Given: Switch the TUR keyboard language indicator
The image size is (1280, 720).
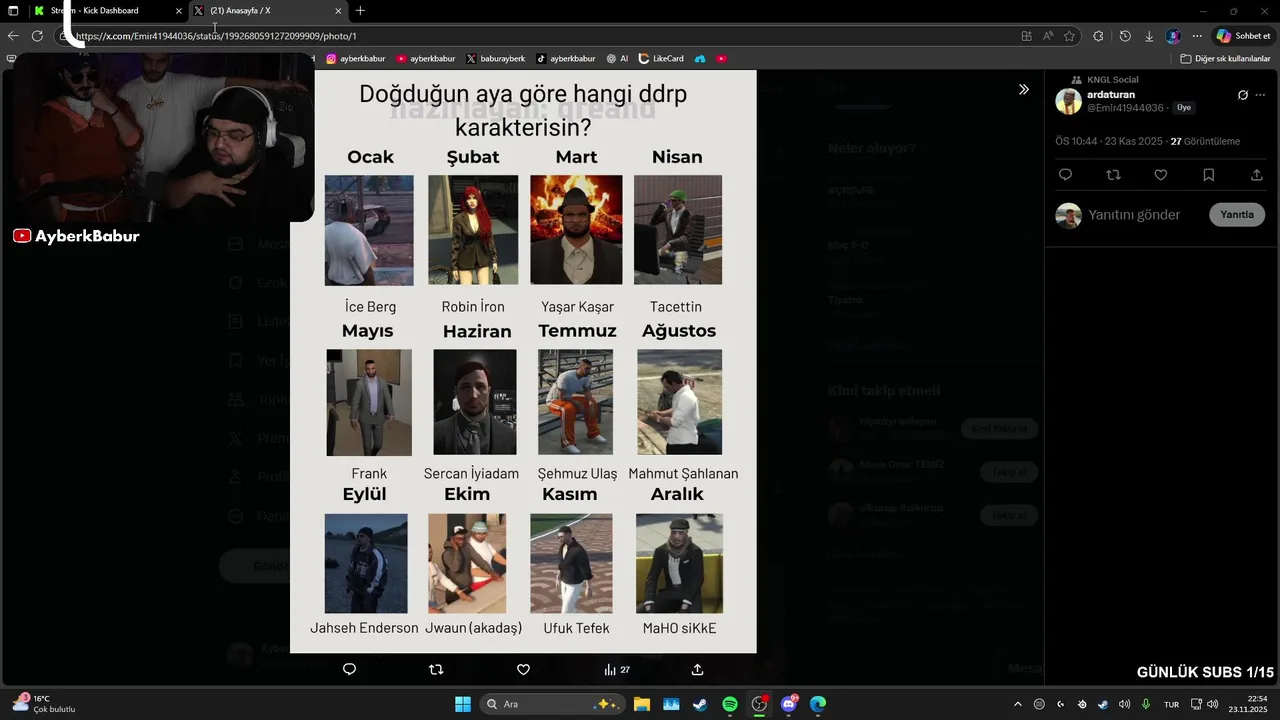Looking at the screenshot, I should click(1171, 704).
